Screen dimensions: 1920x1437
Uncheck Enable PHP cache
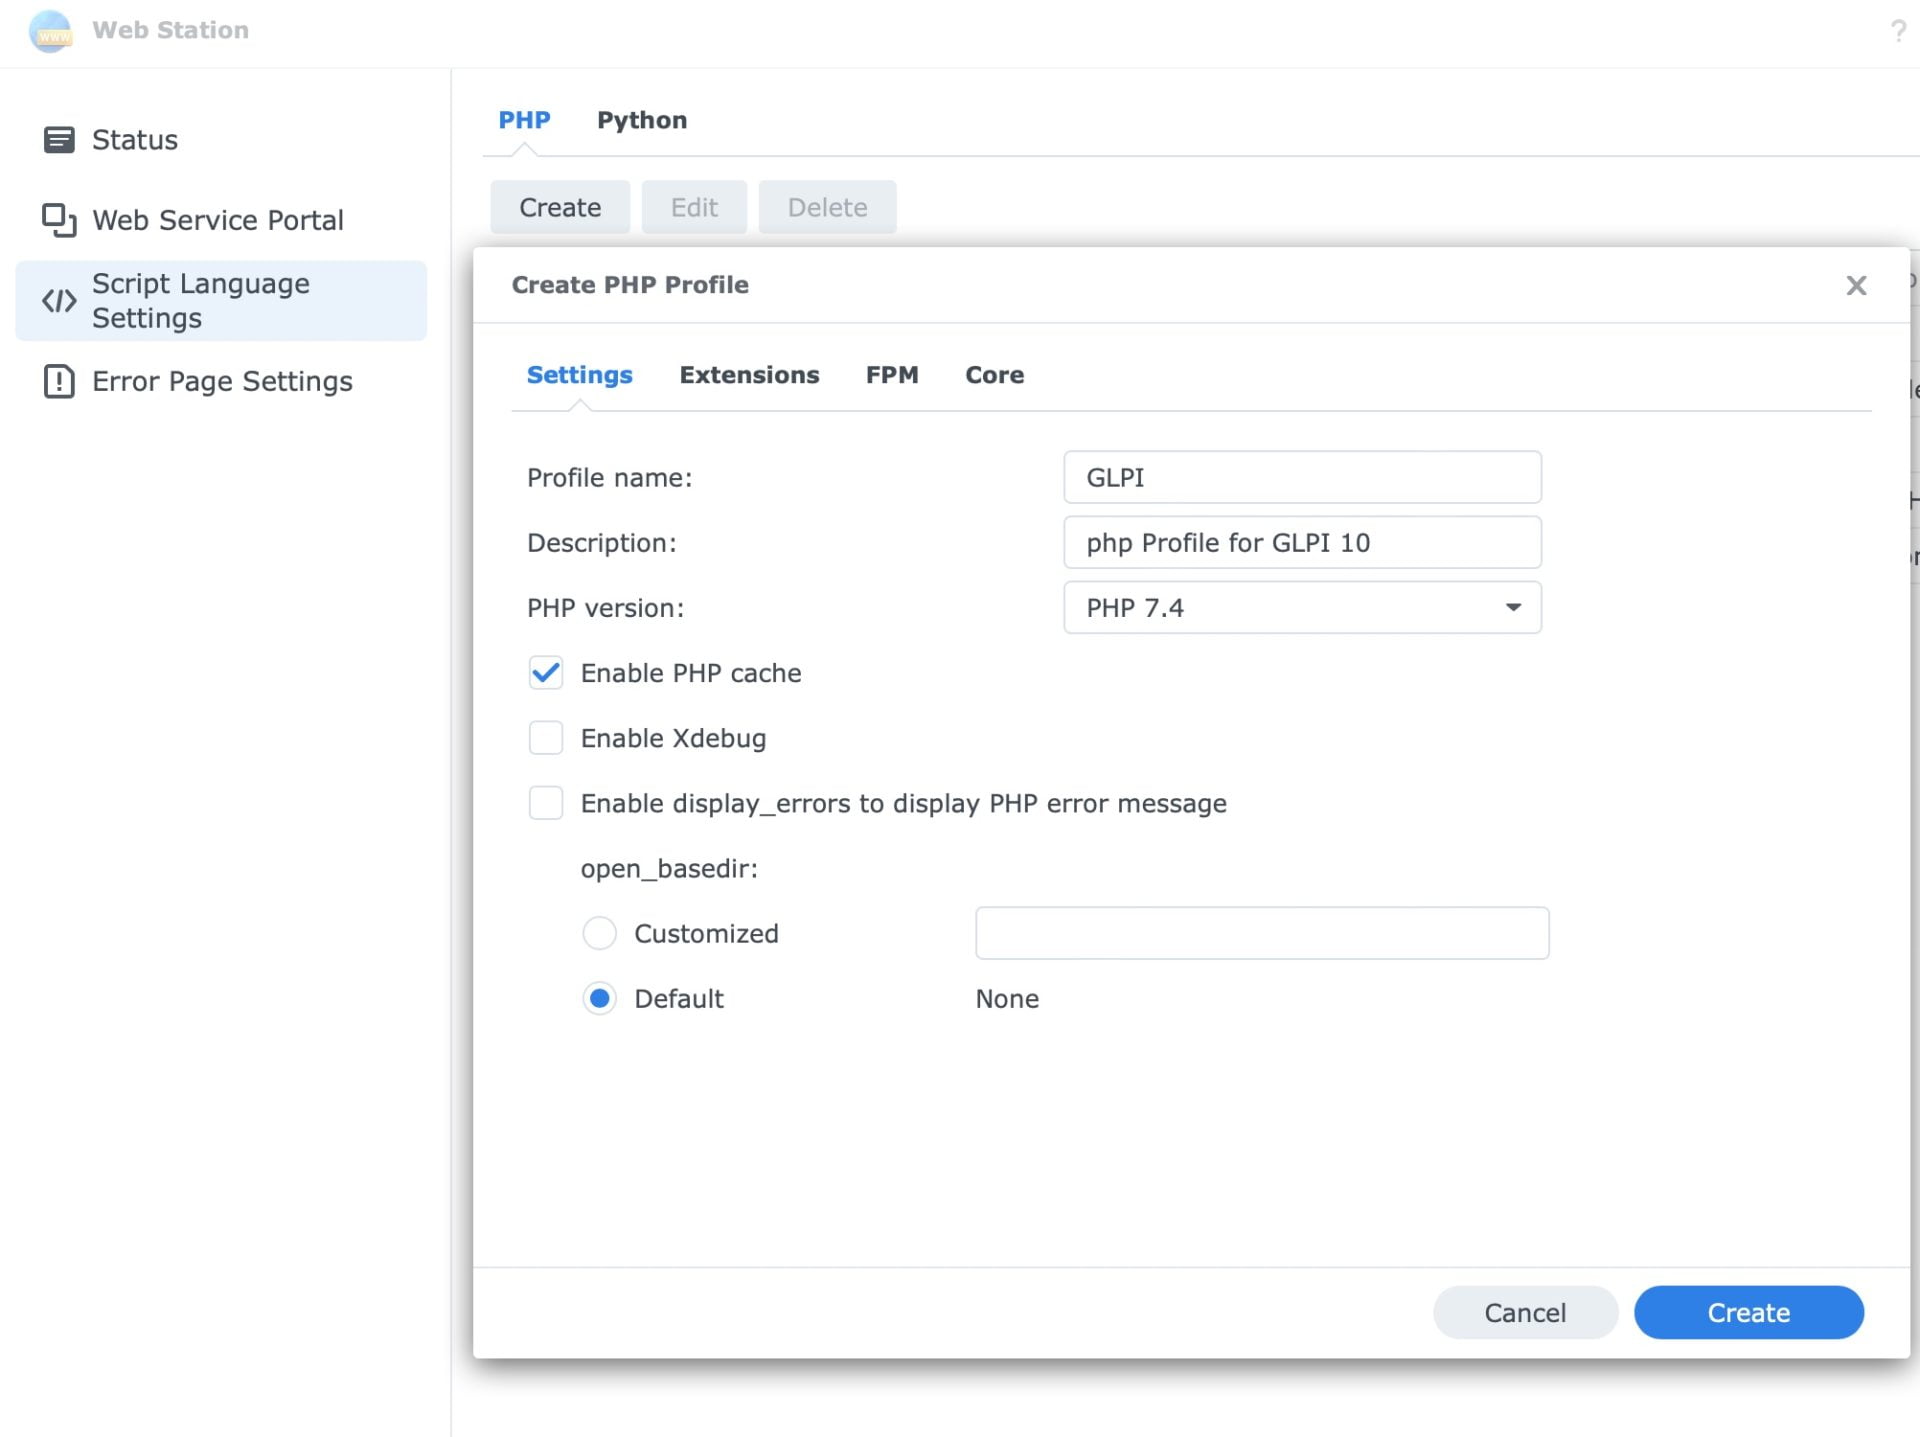click(x=546, y=673)
